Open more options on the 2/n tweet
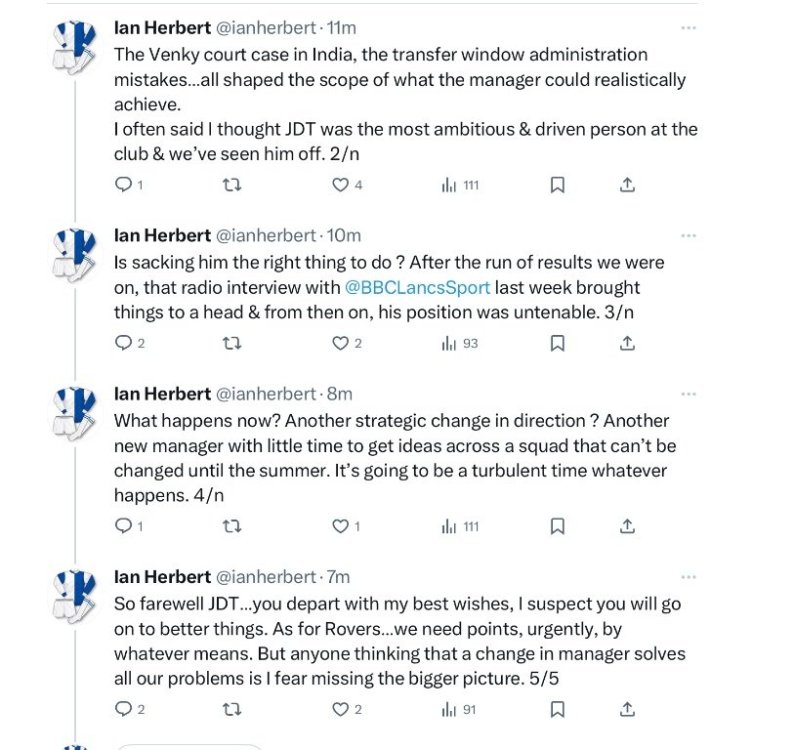 (687, 27)
